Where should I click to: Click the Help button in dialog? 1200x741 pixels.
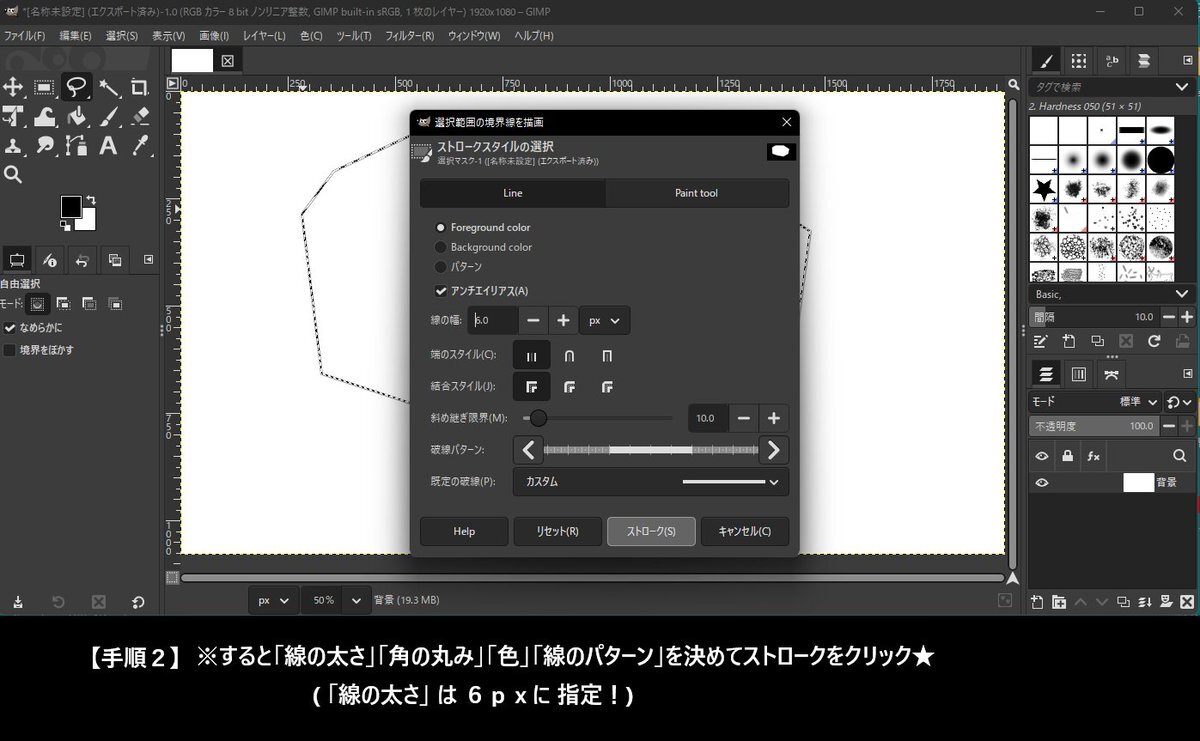(464, 531)
